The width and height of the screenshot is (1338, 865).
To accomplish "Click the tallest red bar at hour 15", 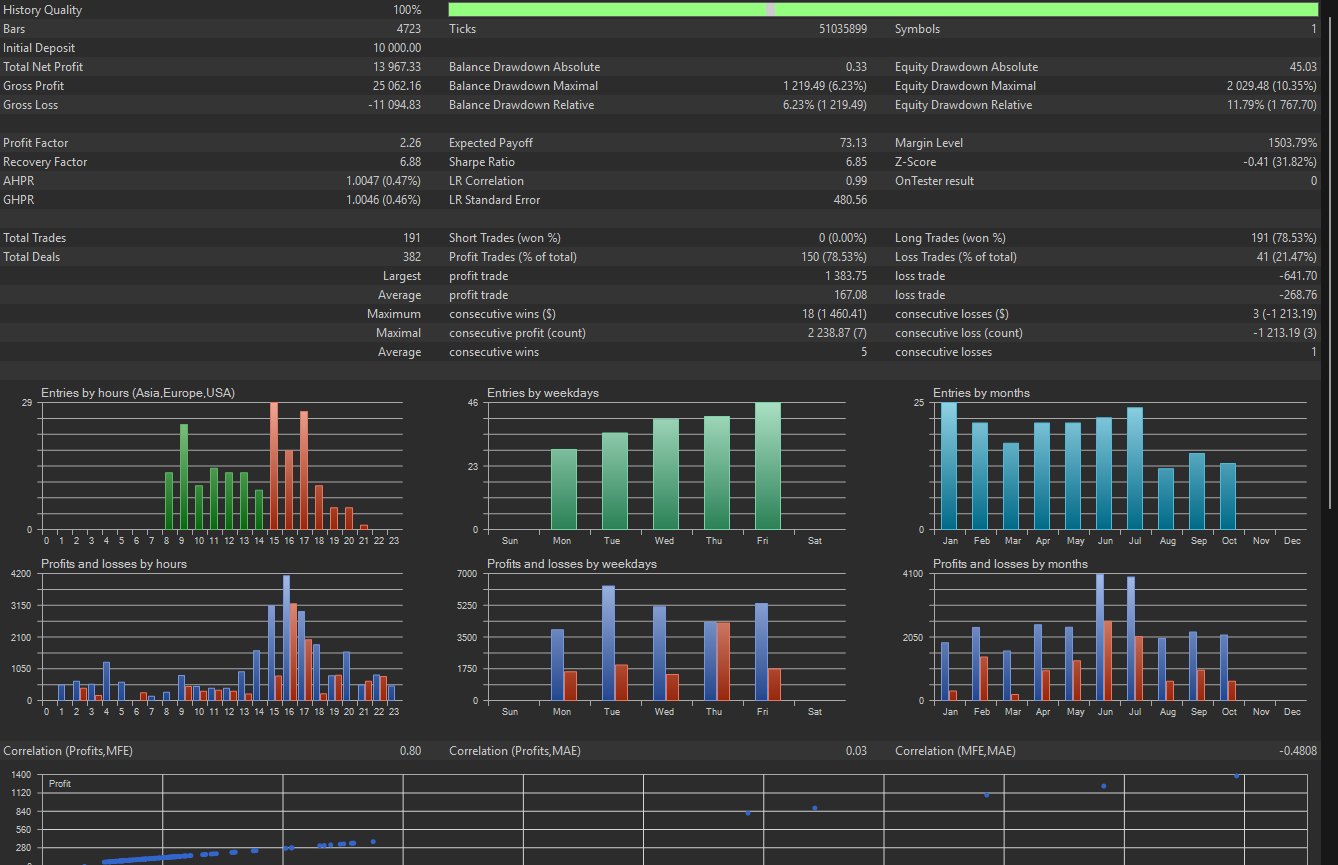I will point(274,466).
